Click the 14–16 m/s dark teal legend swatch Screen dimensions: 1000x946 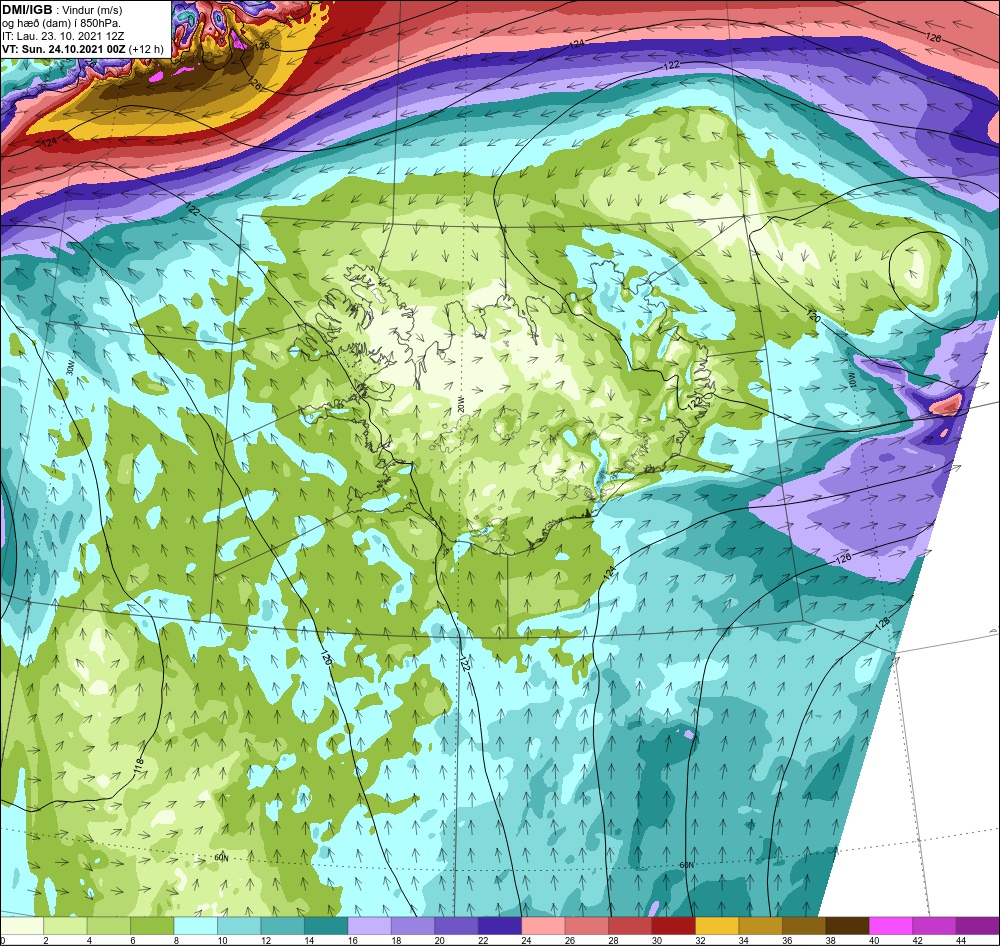[x=326, y=926]
